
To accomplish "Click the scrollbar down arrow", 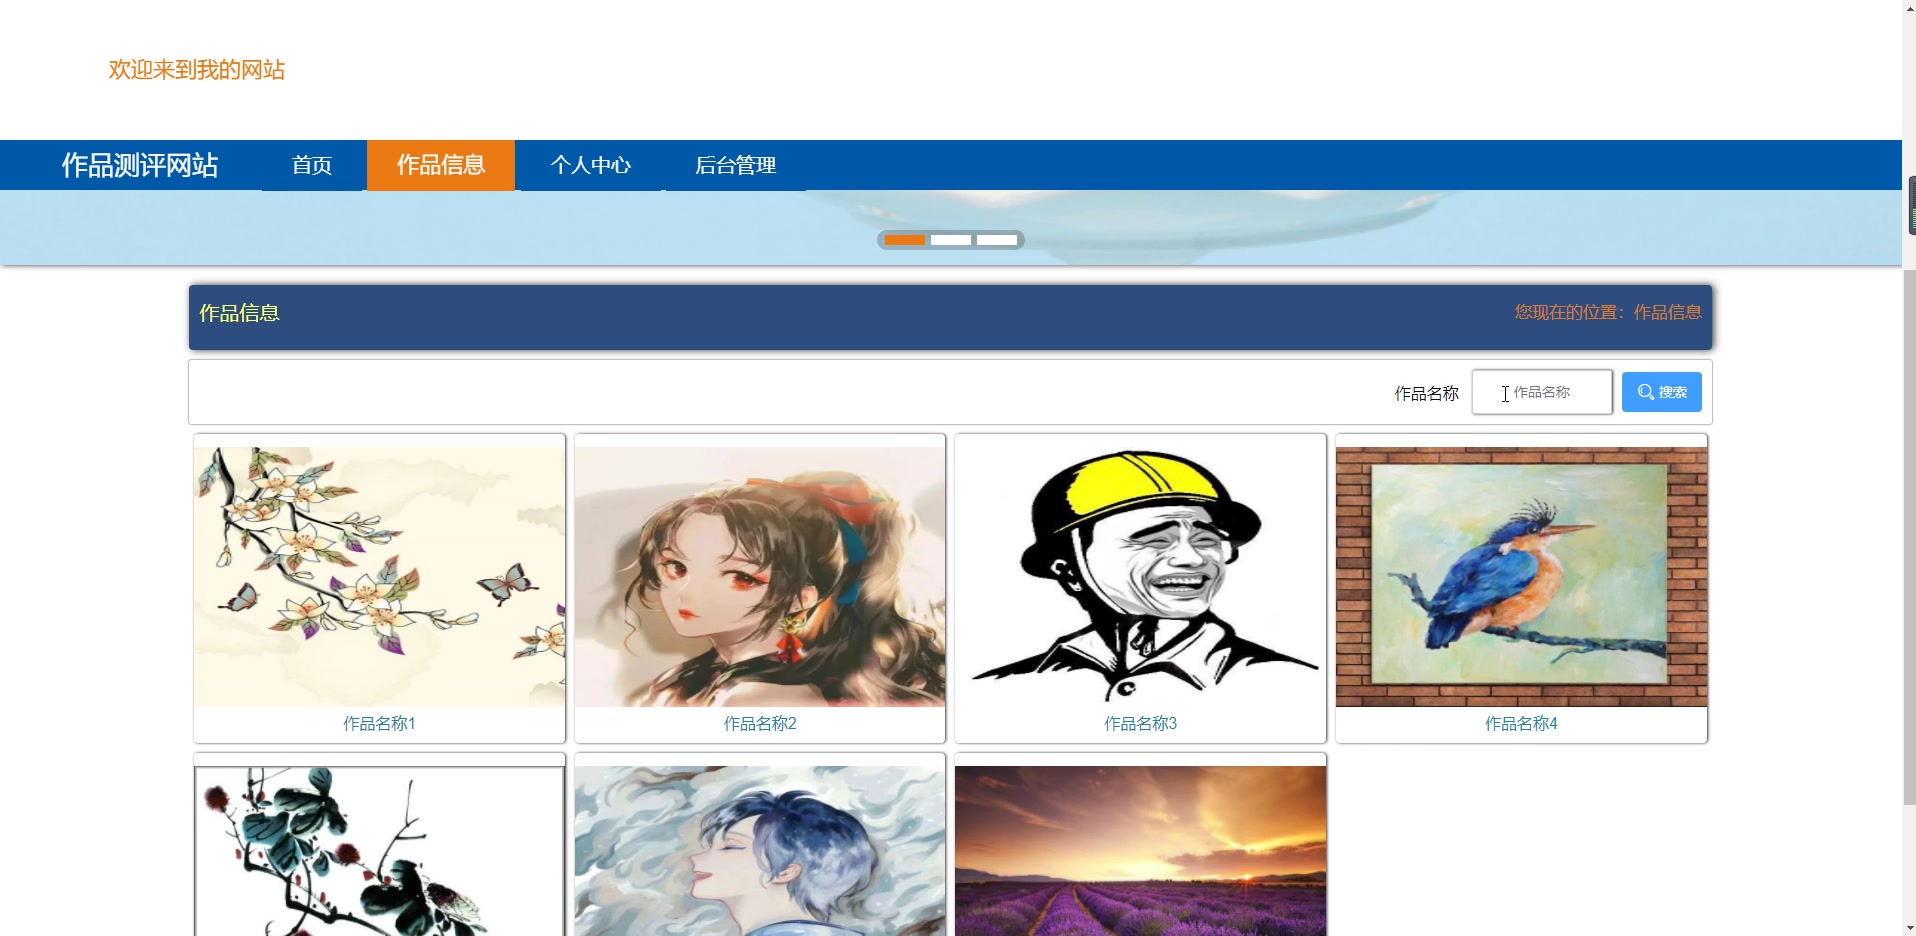I will click(x=1909, y=928).
